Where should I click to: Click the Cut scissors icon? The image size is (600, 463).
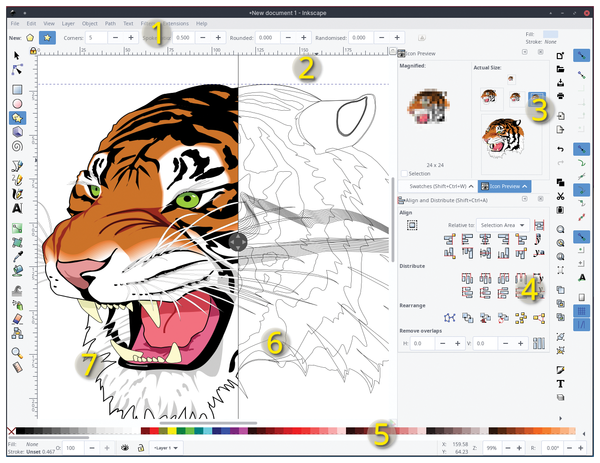[x=561, y=196]
